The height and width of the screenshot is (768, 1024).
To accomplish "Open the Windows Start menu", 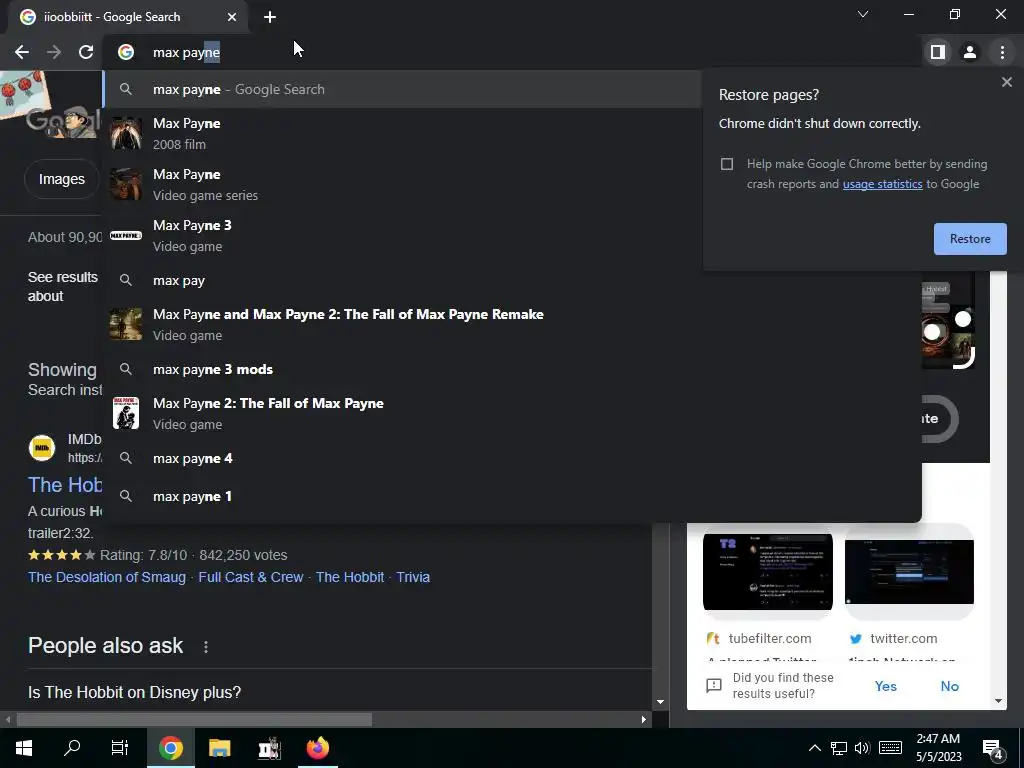I will [x=24, y=748].
